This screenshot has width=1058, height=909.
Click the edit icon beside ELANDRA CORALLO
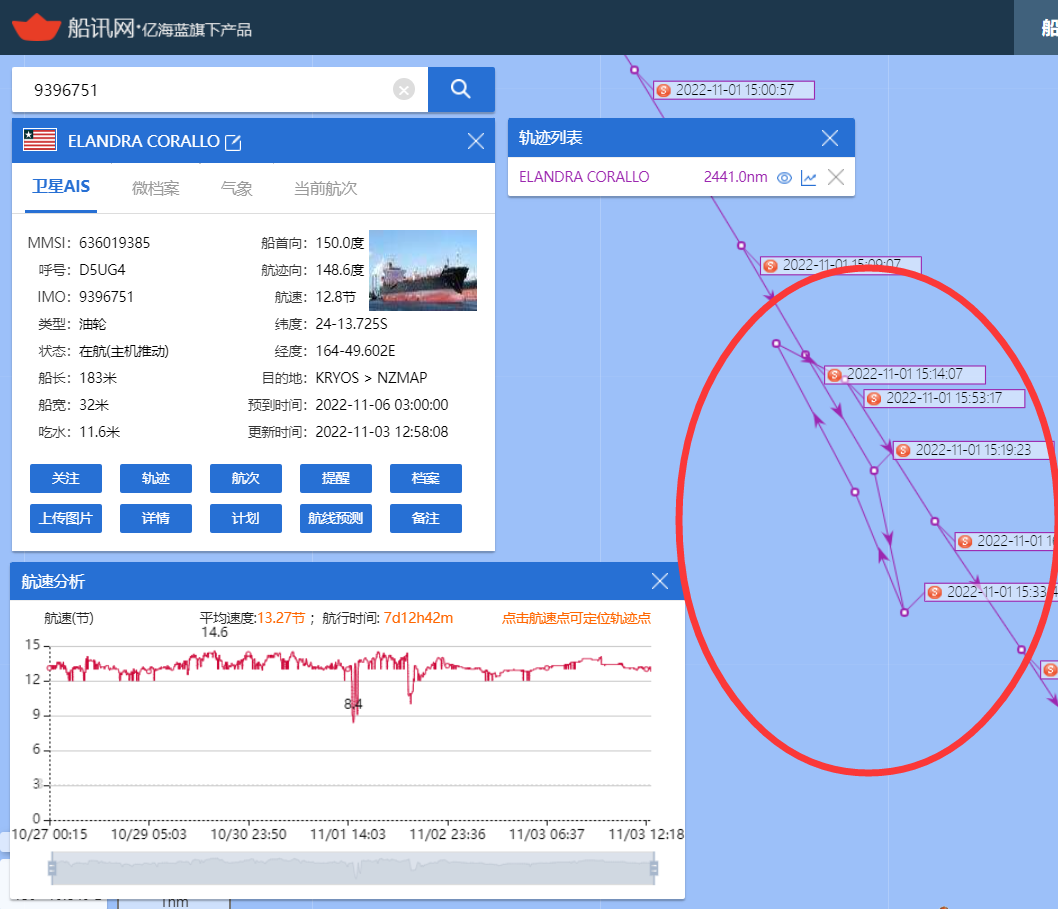[233, 142]
